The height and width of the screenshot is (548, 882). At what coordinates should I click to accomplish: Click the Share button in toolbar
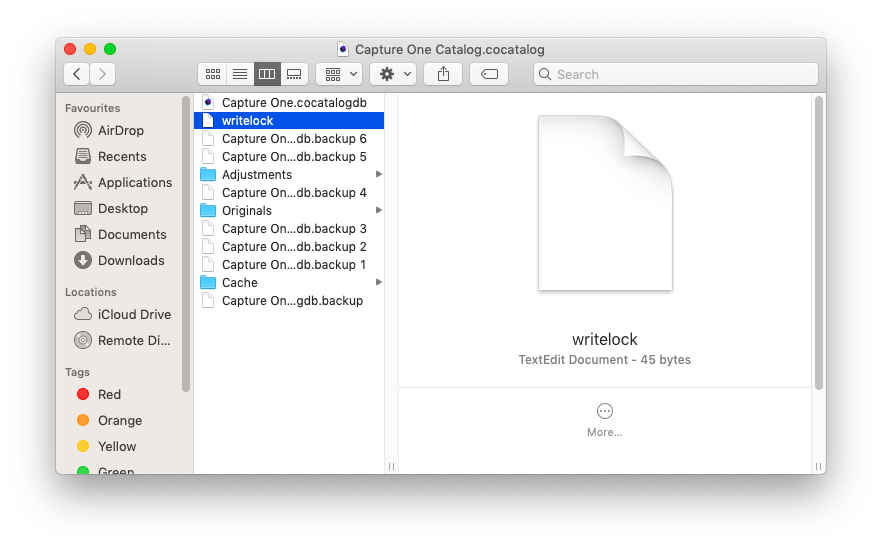[x=443, y=74]
